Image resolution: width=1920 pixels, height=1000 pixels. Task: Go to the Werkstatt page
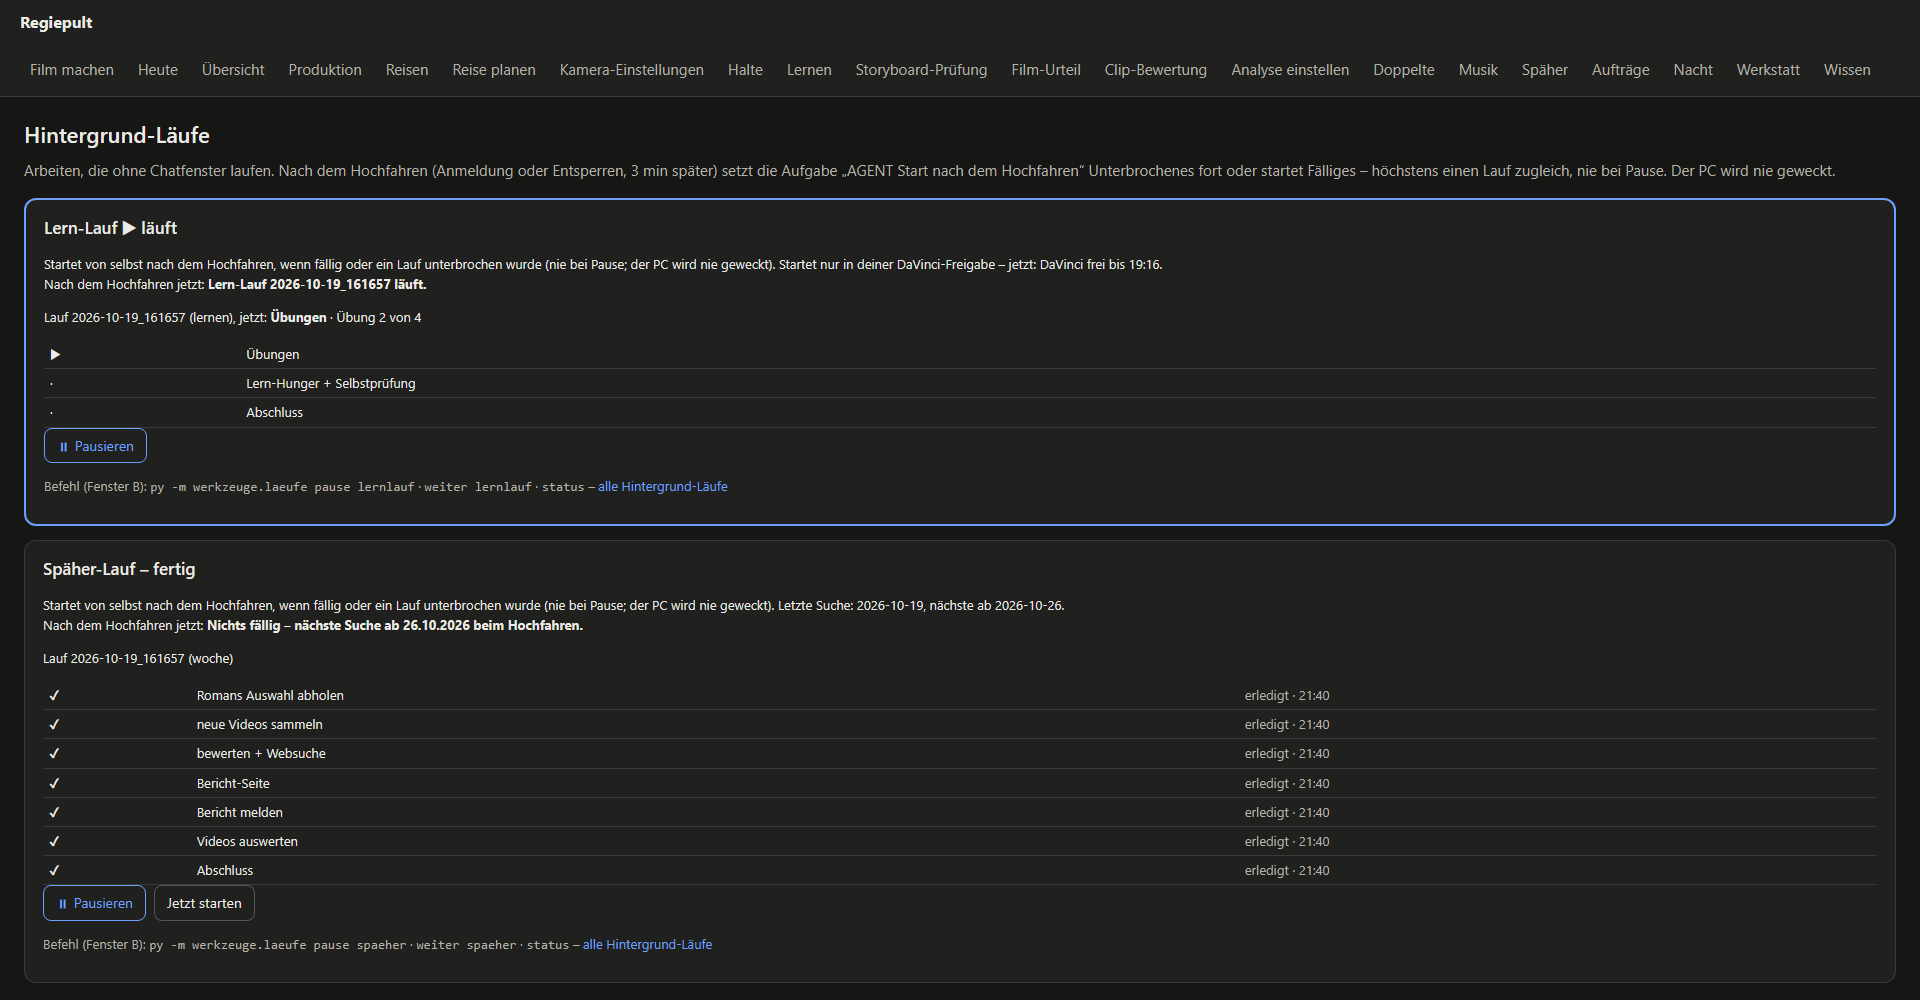[1768, 70]
